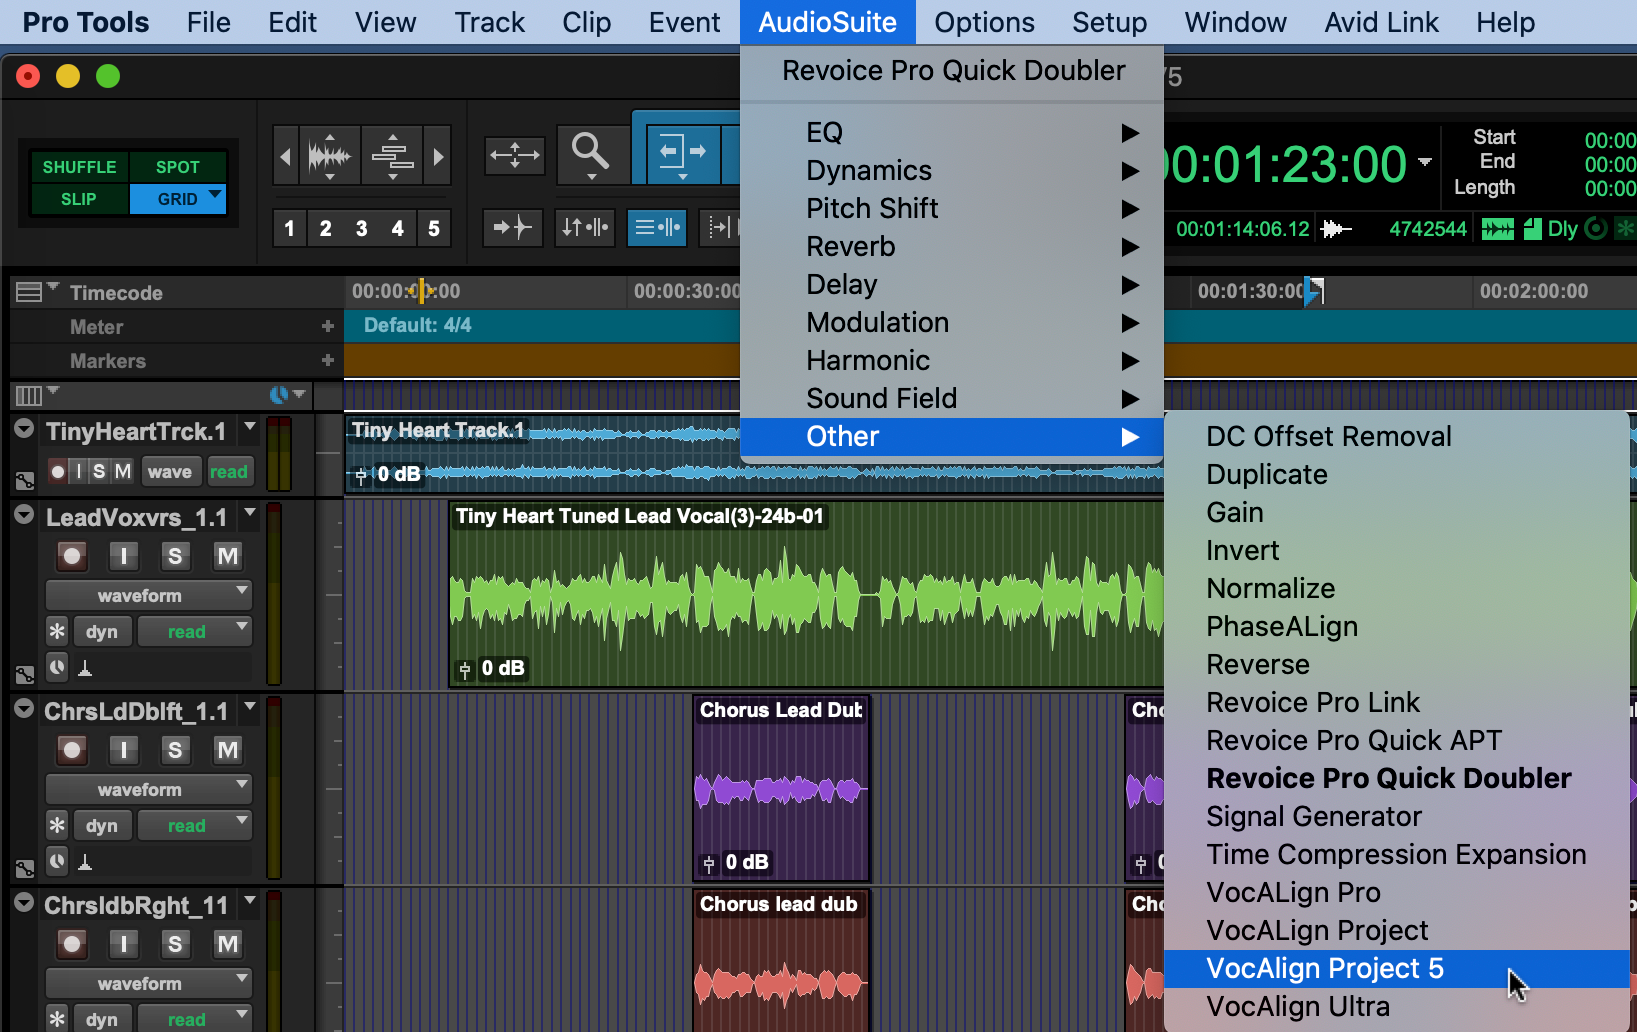This screenshot has width=1637, height=1032.
Task: Solo the ChrsLdDblft_1.1 track
Action: pyautogui.click(x=175, y=750)
